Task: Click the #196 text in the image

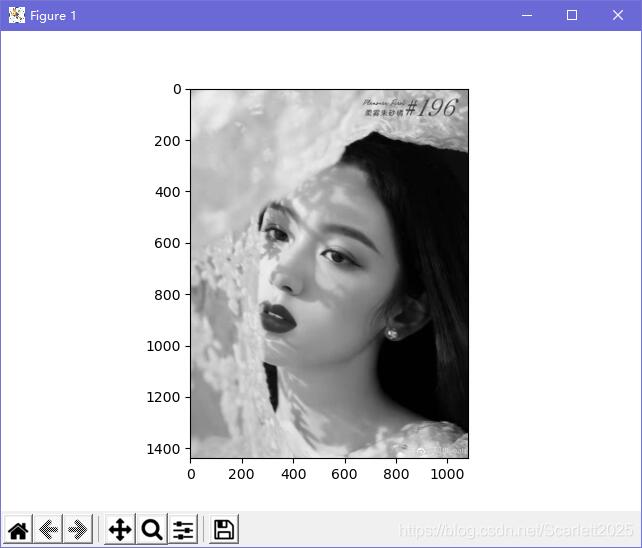Action: point(432,107)
